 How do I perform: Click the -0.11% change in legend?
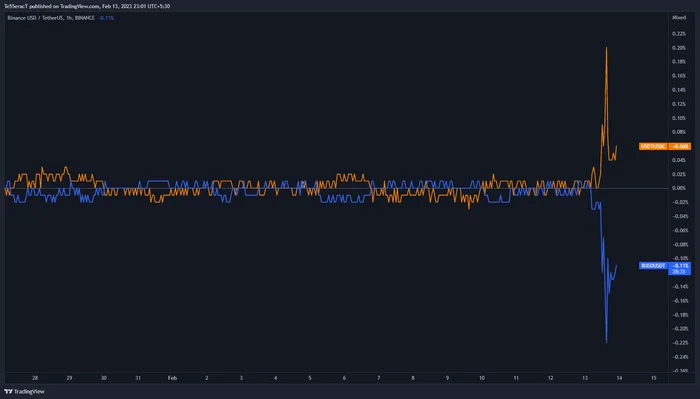pos(106,18)
